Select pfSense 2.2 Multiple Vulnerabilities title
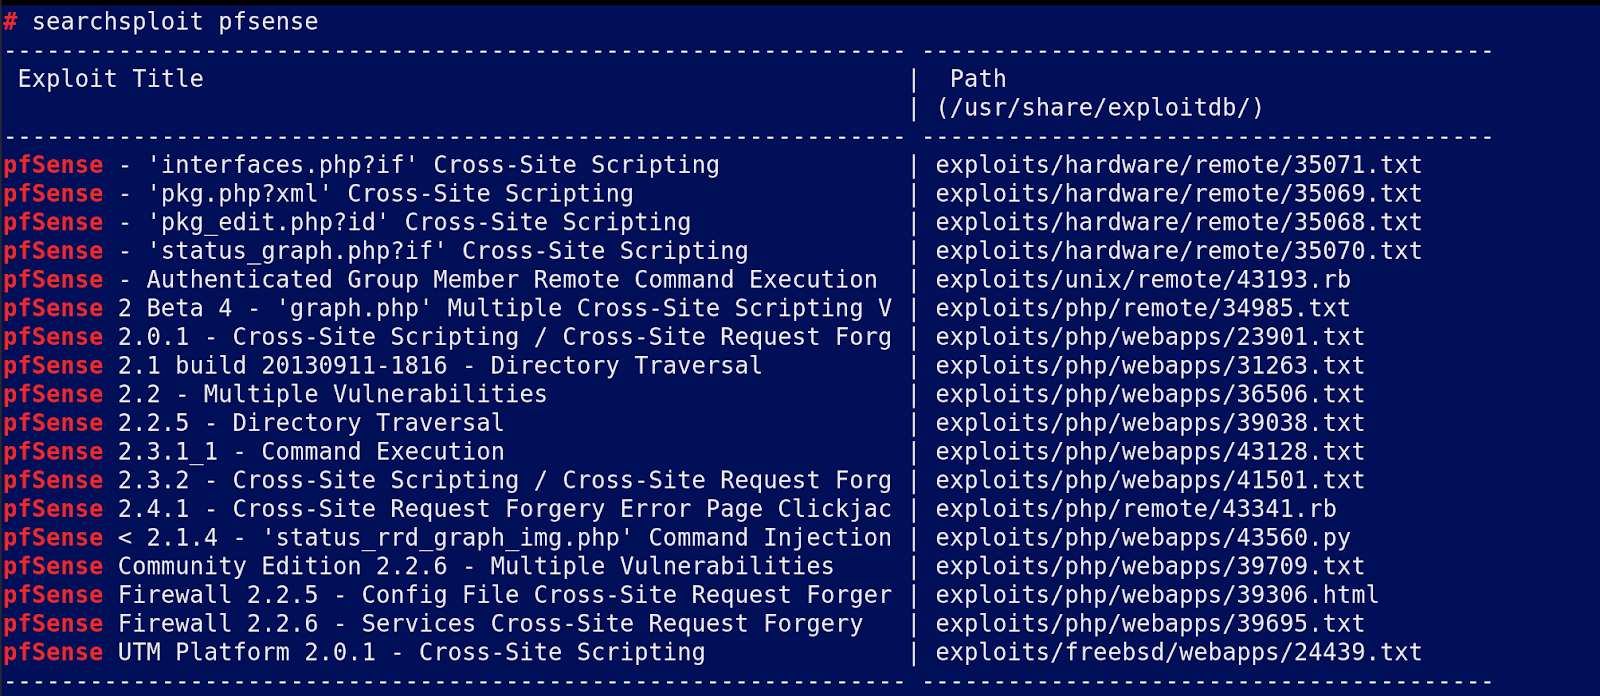 click(x=275, y=395)
